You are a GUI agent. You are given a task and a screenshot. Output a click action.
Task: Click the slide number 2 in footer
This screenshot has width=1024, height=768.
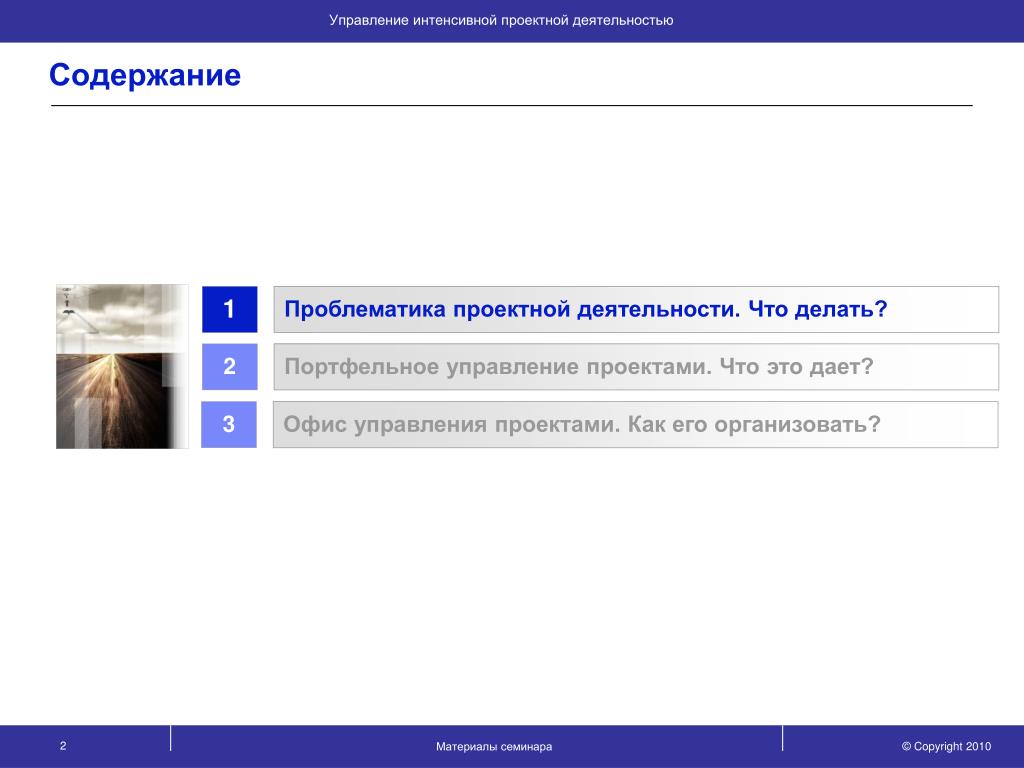coord(63,746)
